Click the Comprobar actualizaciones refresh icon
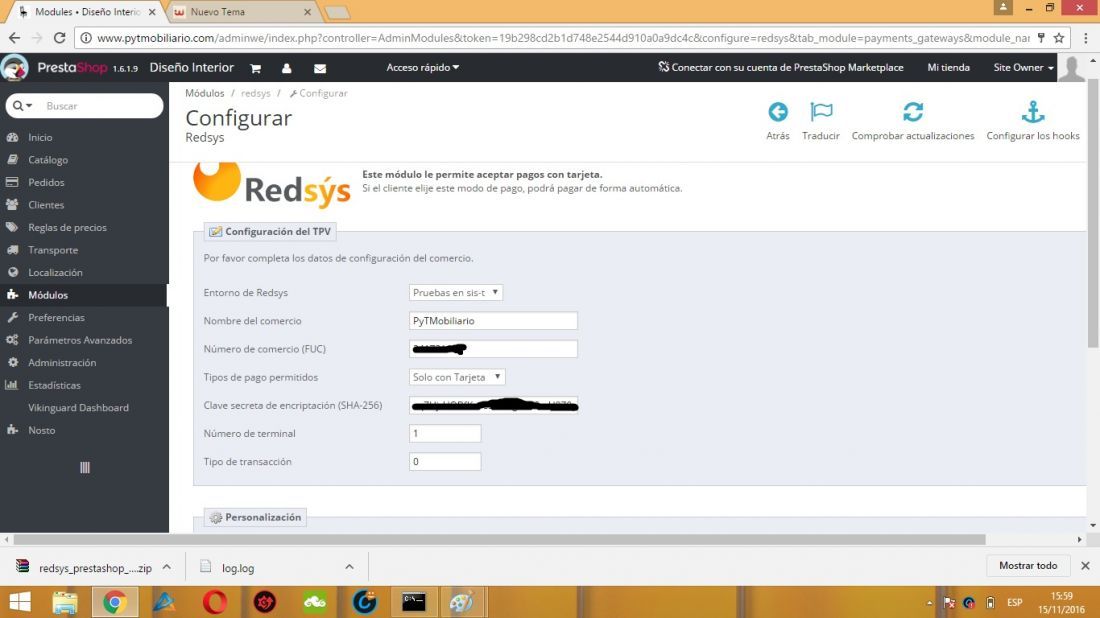The width and height of the screenshot is (1100, 618). tap(913, 112)
